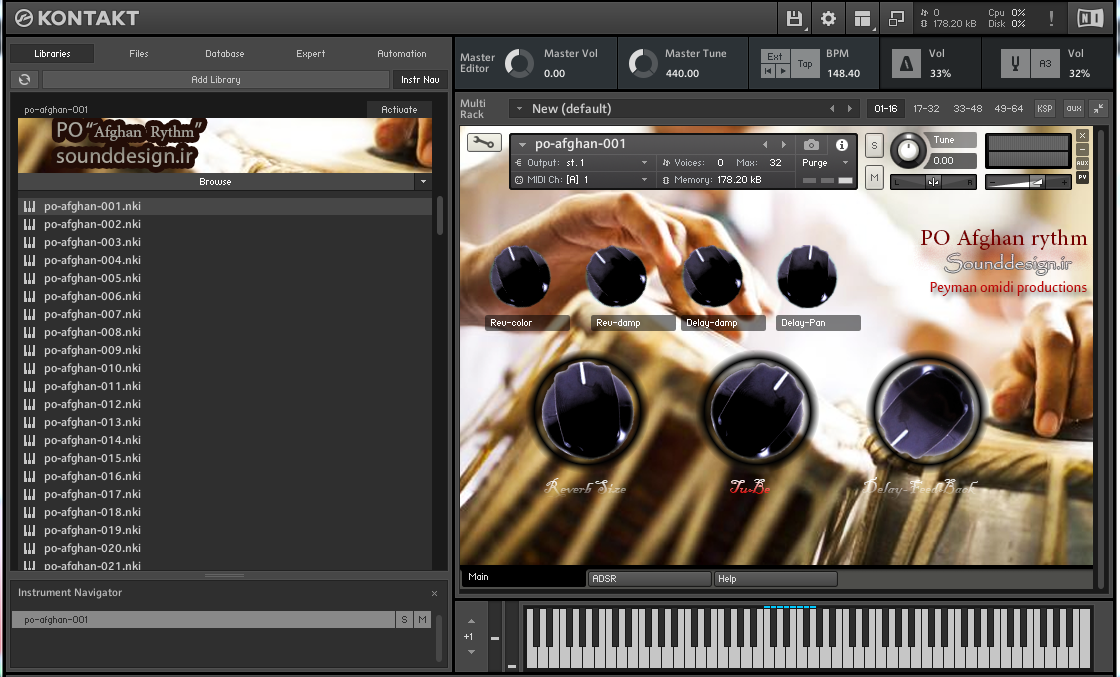Refresh libraries with the circular arrows icon
This screenshot has height=677, width=1120.
click(24, 79)
